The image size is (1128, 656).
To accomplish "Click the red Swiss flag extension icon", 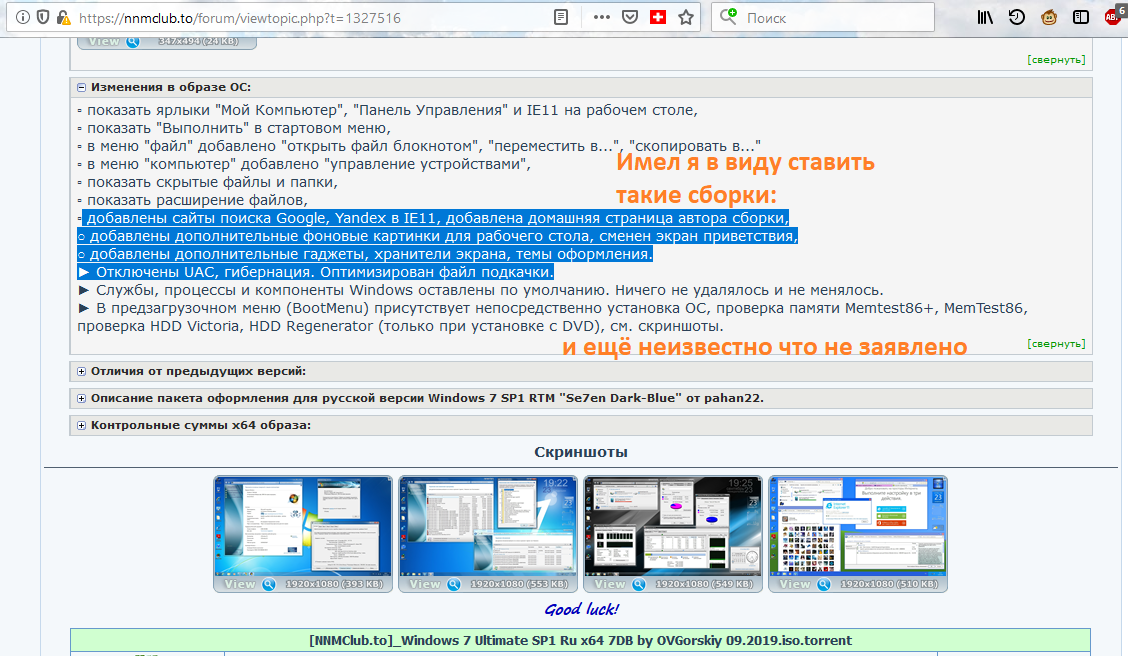I will point(658,17).
